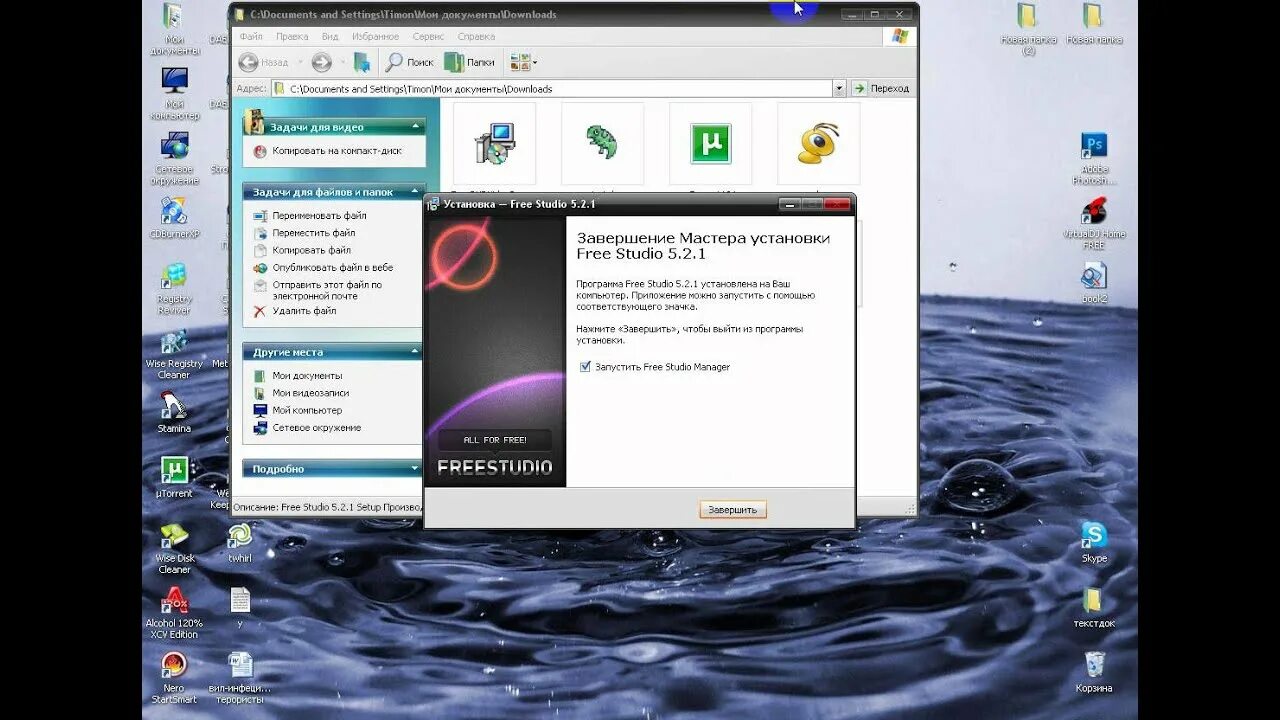Select the yellow bee-like file icon
The image size is (1280, 720).
[x=818, y=143]
